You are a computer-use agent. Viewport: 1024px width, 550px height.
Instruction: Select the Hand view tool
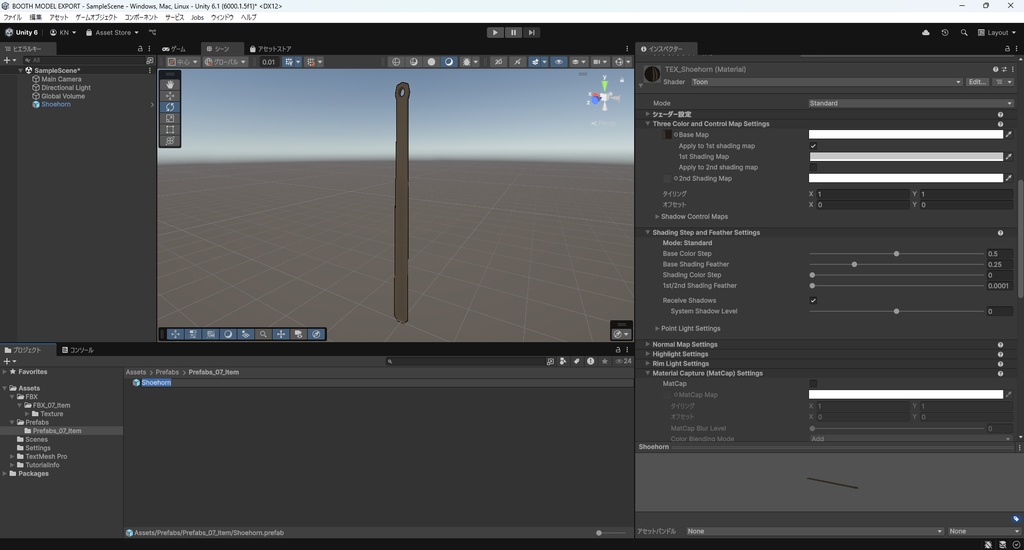170,84
